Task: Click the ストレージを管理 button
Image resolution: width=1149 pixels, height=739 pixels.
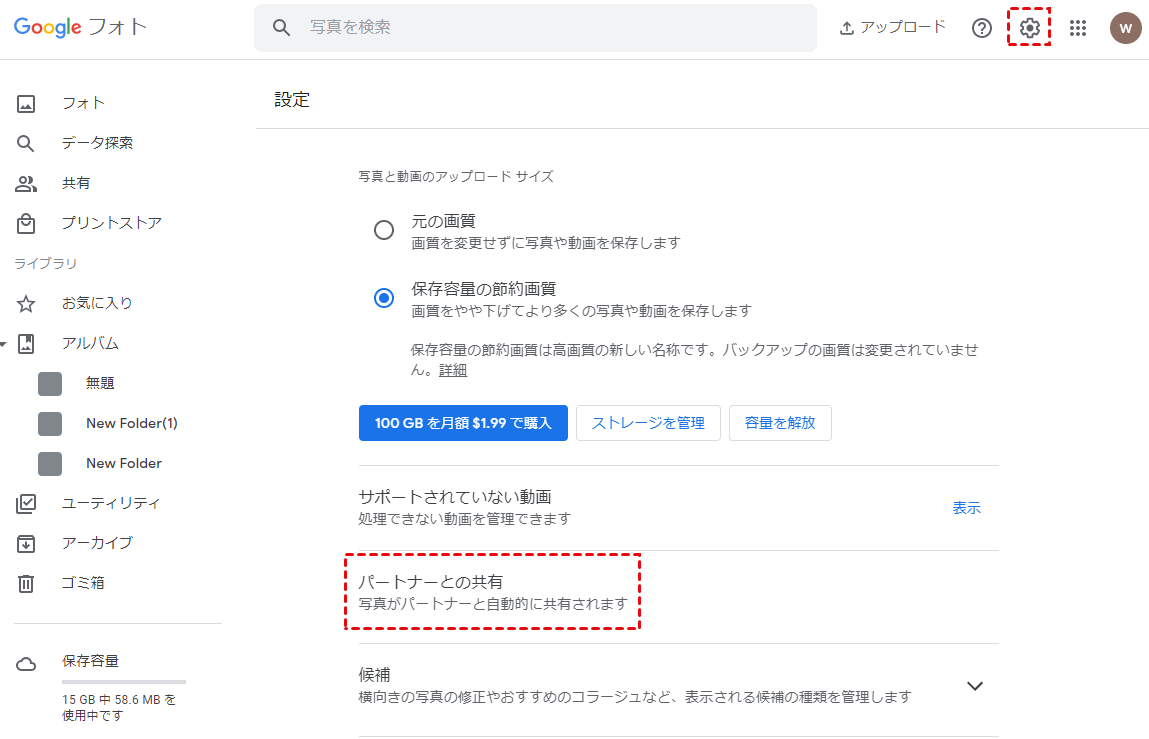Action: (x=648, y=423)
